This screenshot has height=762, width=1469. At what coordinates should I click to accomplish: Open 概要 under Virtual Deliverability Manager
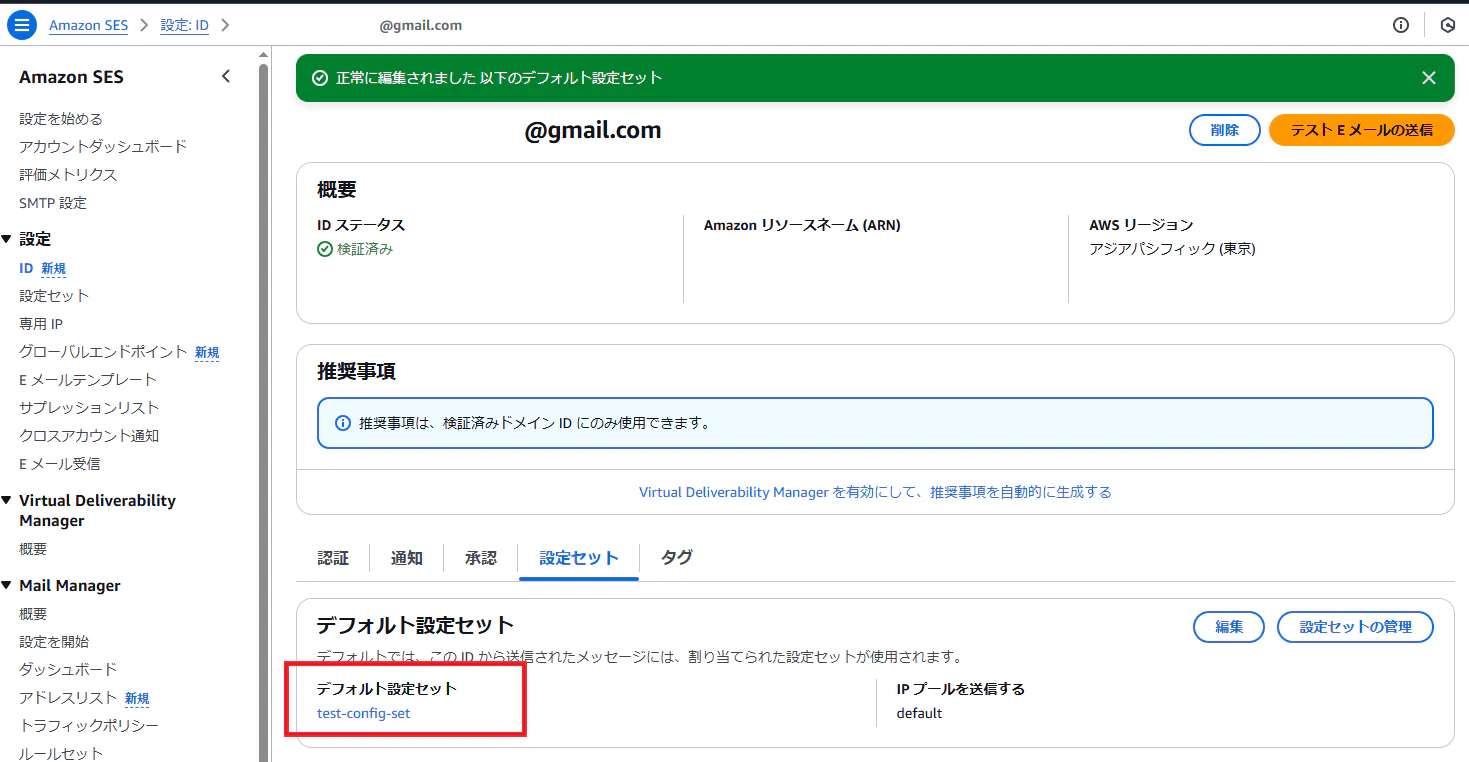33,549
